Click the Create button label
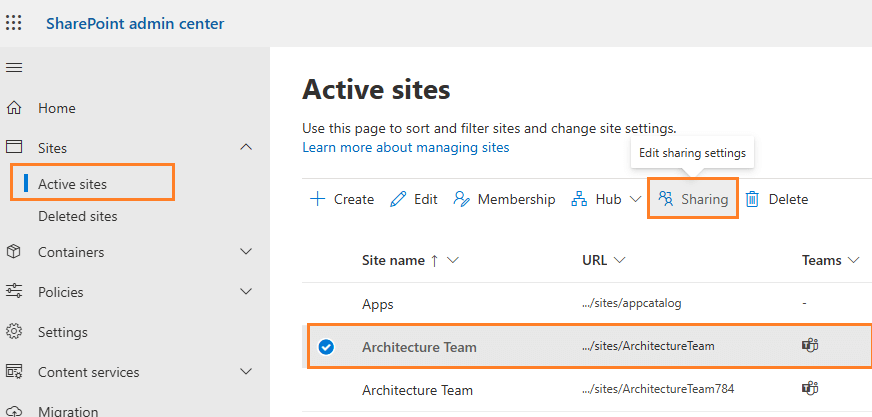This screenshot has height=417, width=872. (354, 199)
